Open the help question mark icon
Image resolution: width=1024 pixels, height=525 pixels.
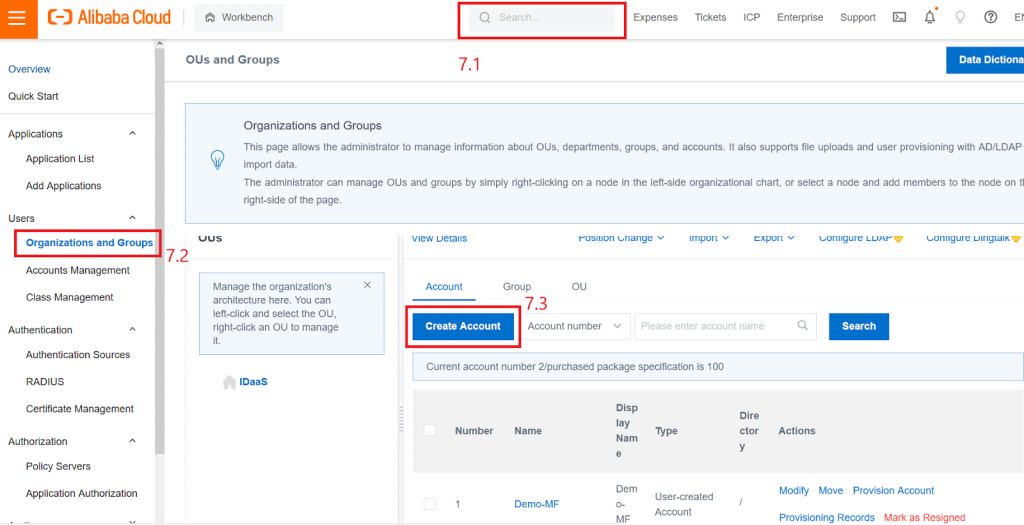[991, 18]
